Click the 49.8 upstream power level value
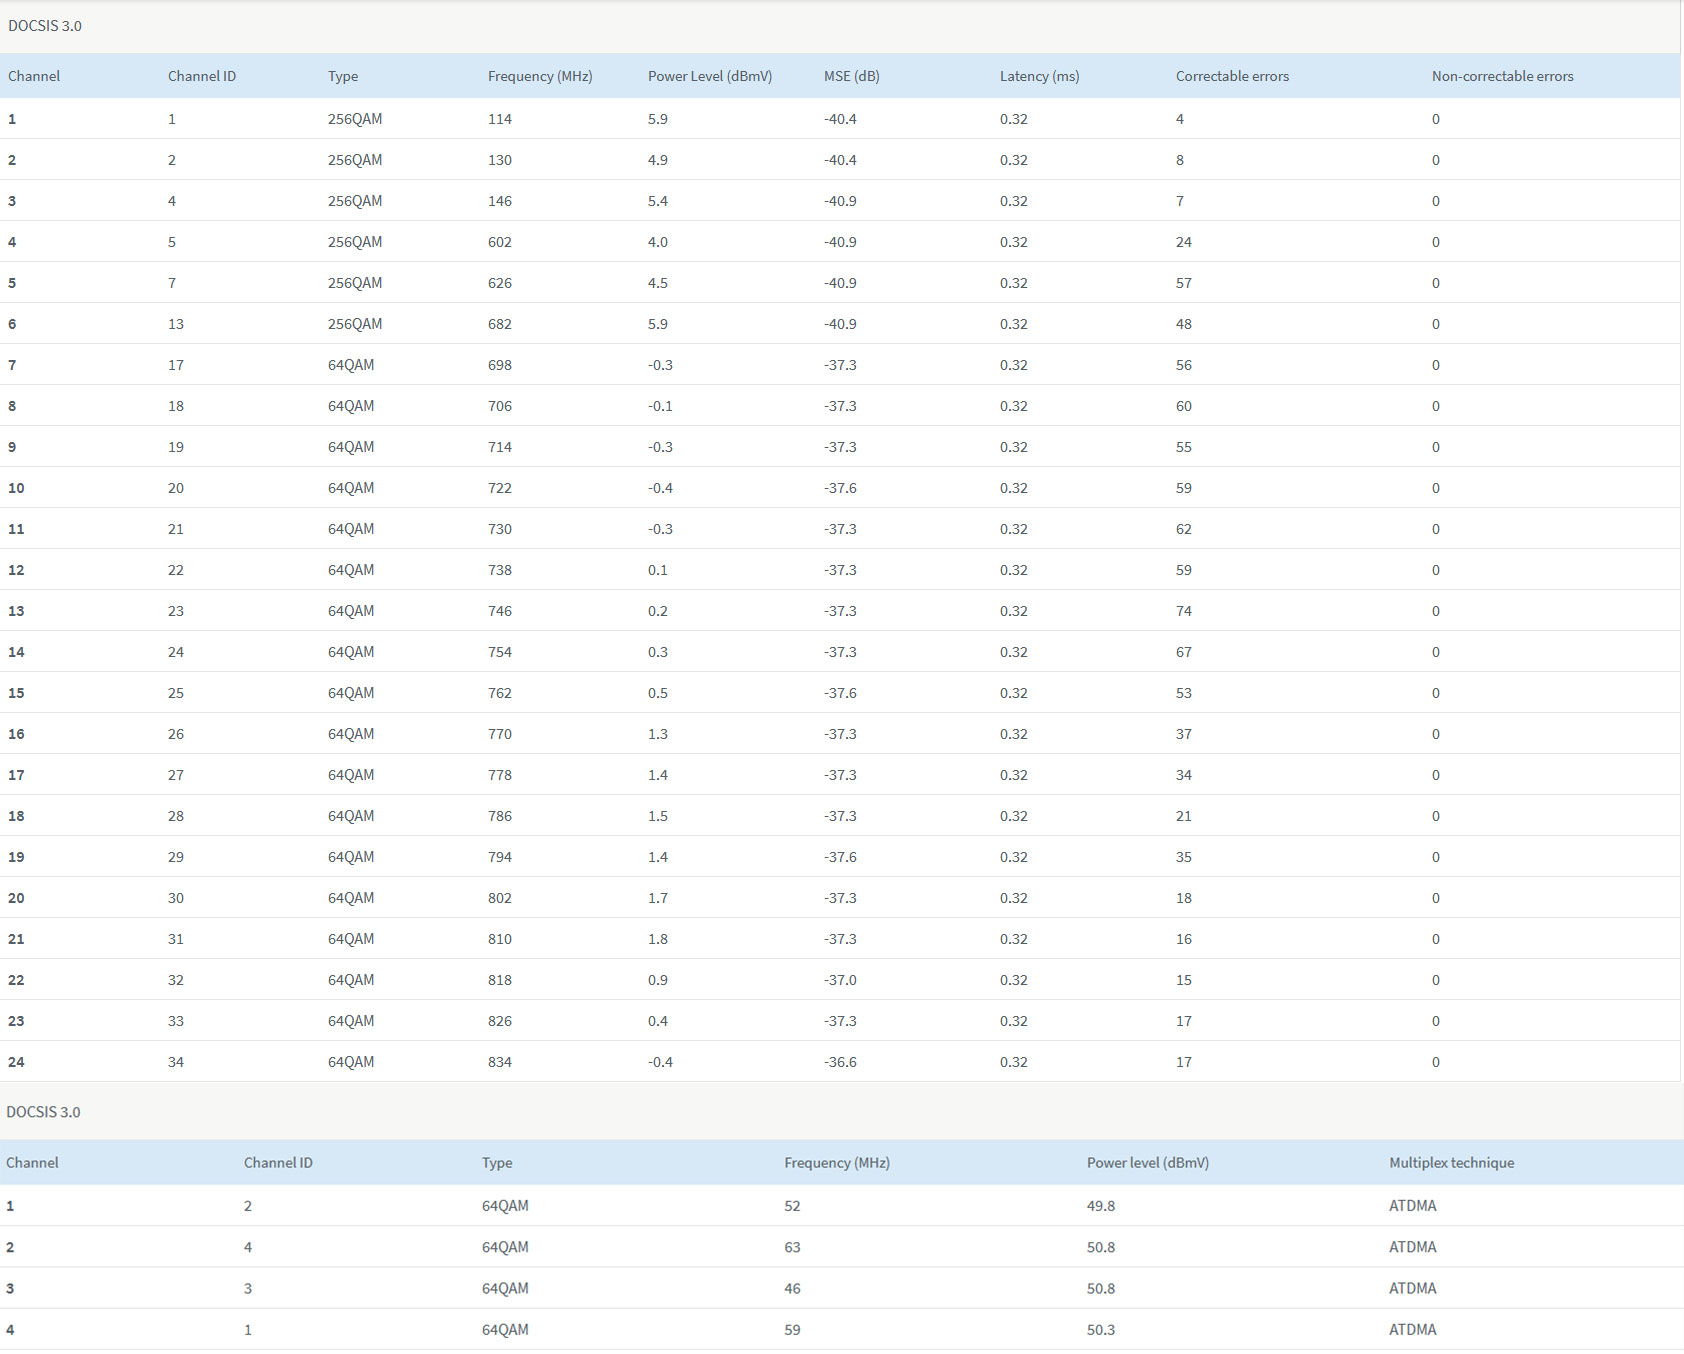 [x=1101, y=1206]
